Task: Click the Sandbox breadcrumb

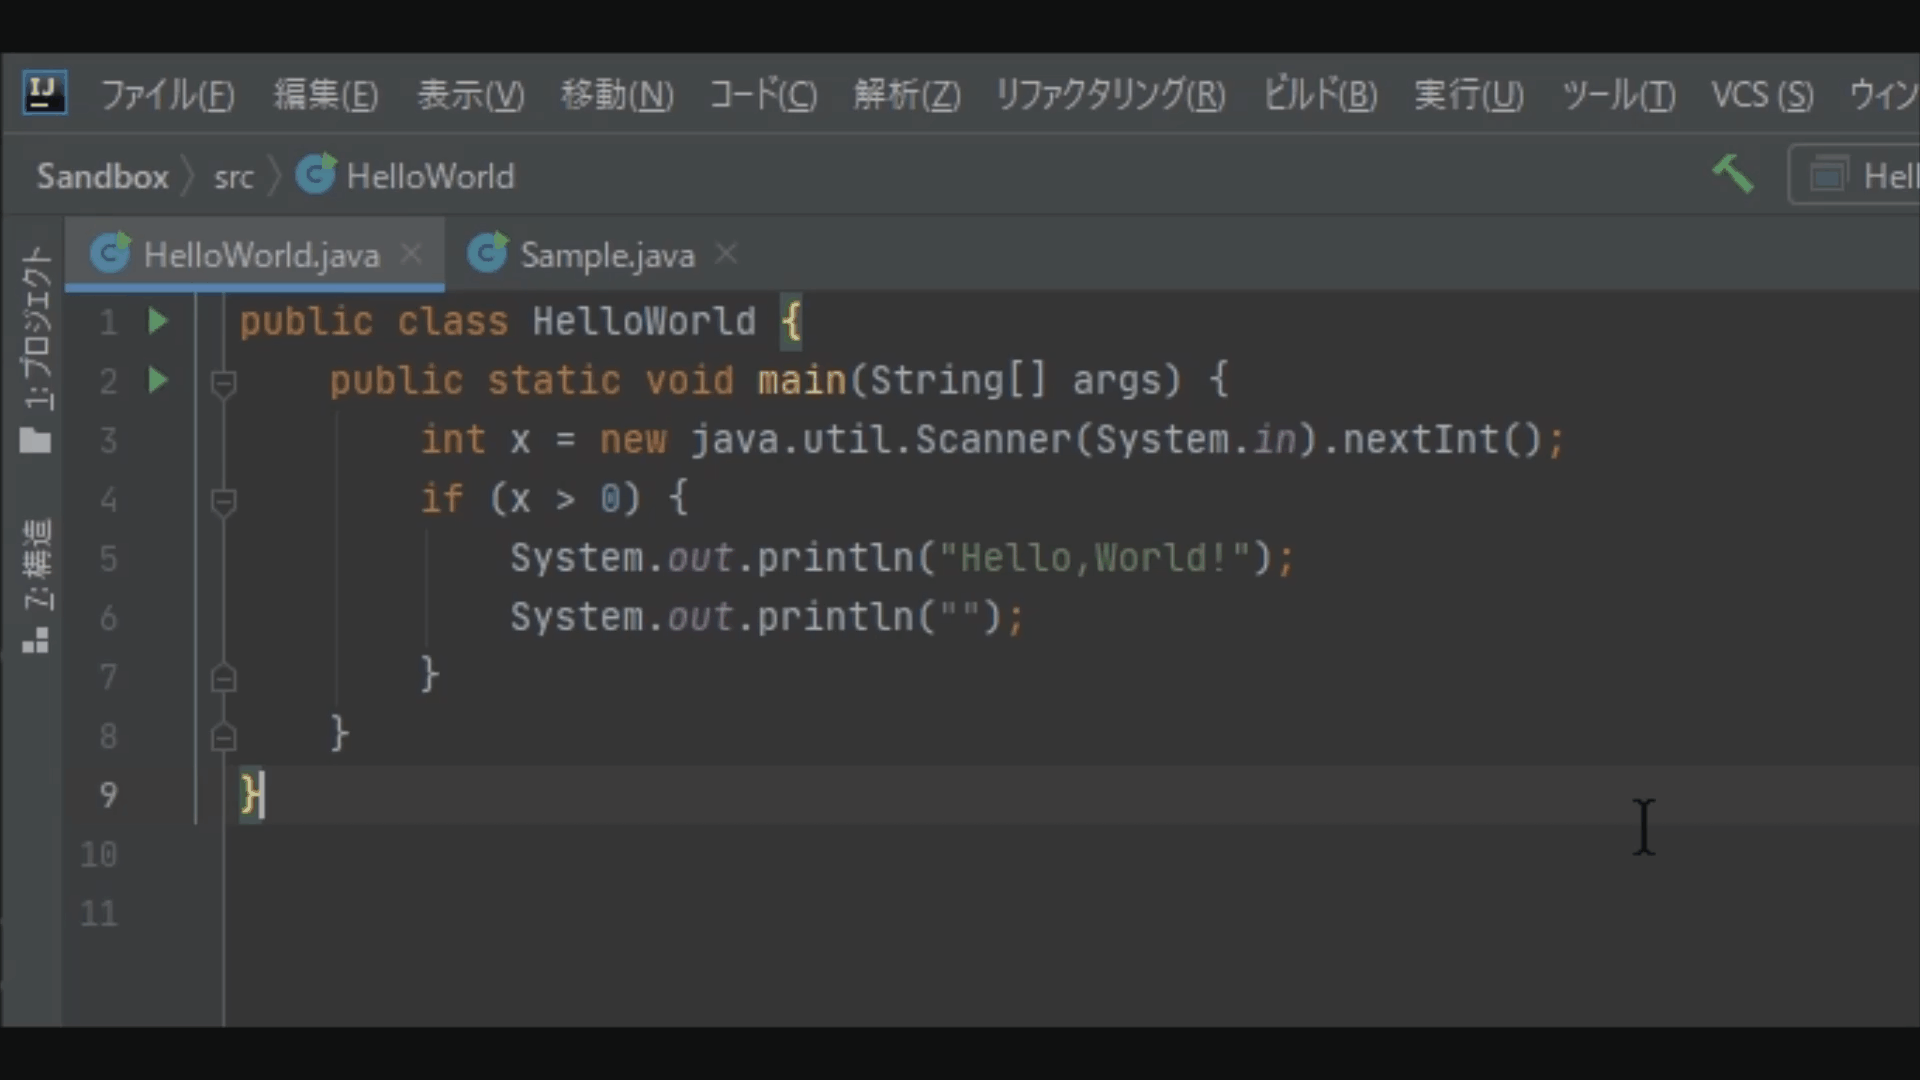Action: click(102, 176)
